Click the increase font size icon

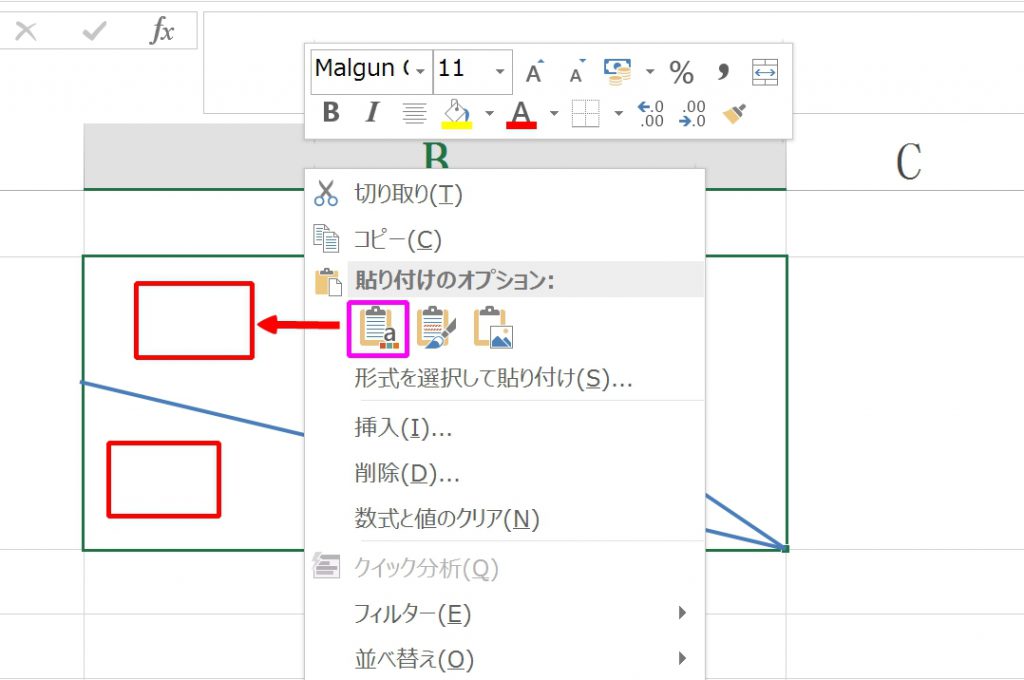(x=535, y=71)
